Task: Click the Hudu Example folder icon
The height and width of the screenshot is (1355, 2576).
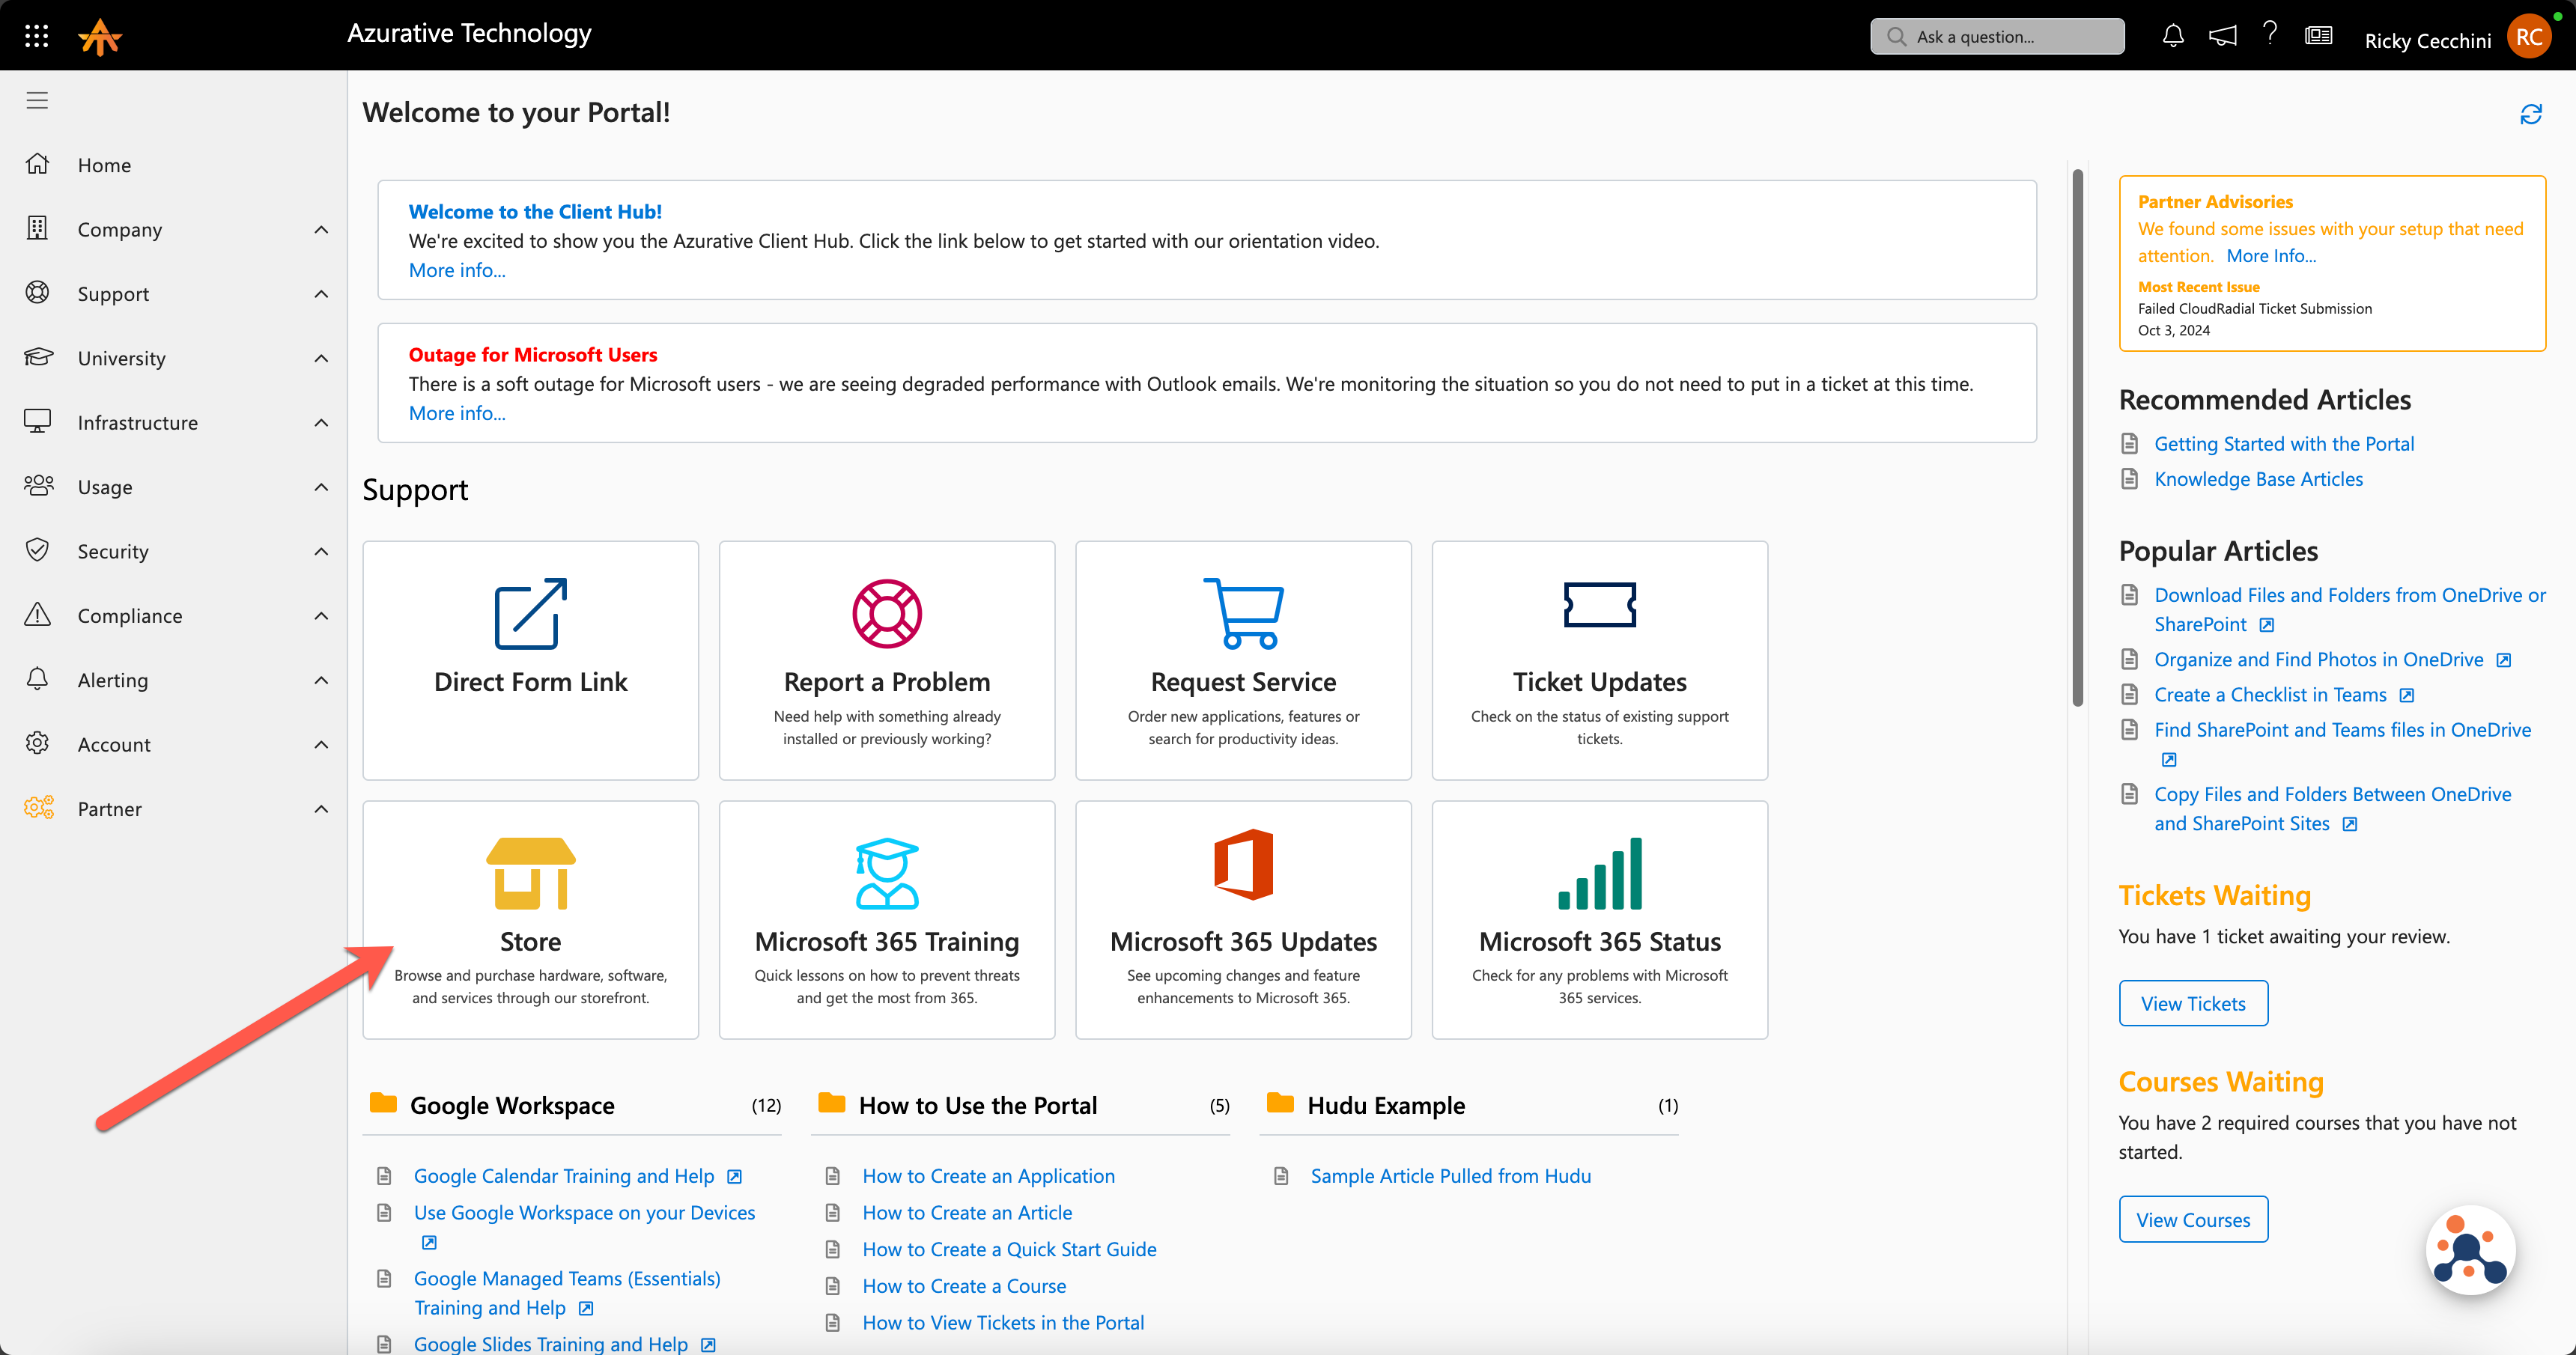Action: point(1280,1103)
